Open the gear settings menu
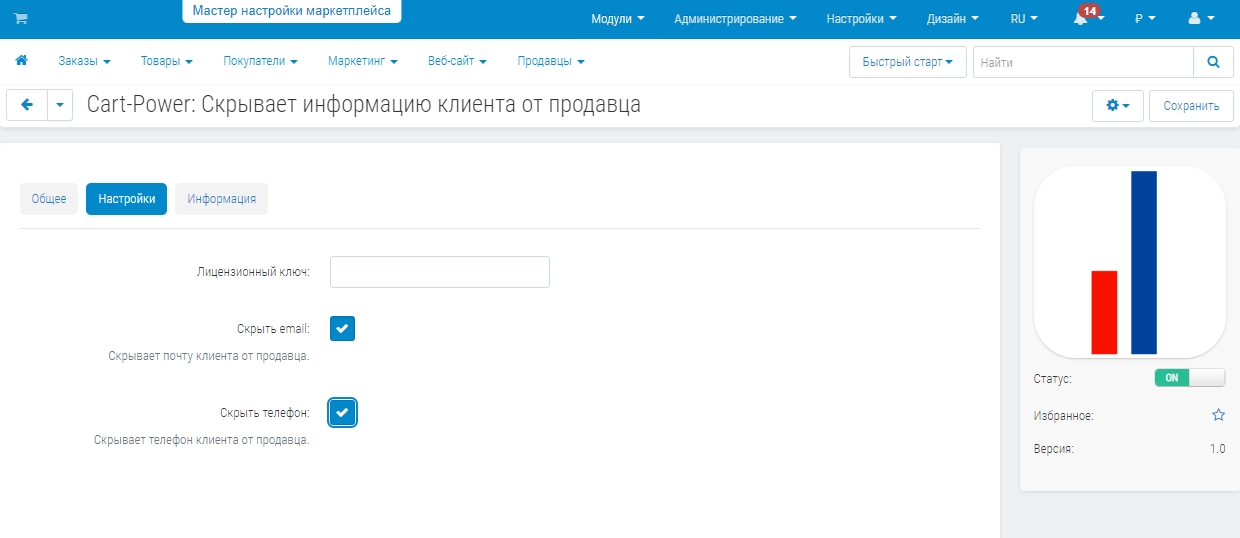 pos(1117,106)
